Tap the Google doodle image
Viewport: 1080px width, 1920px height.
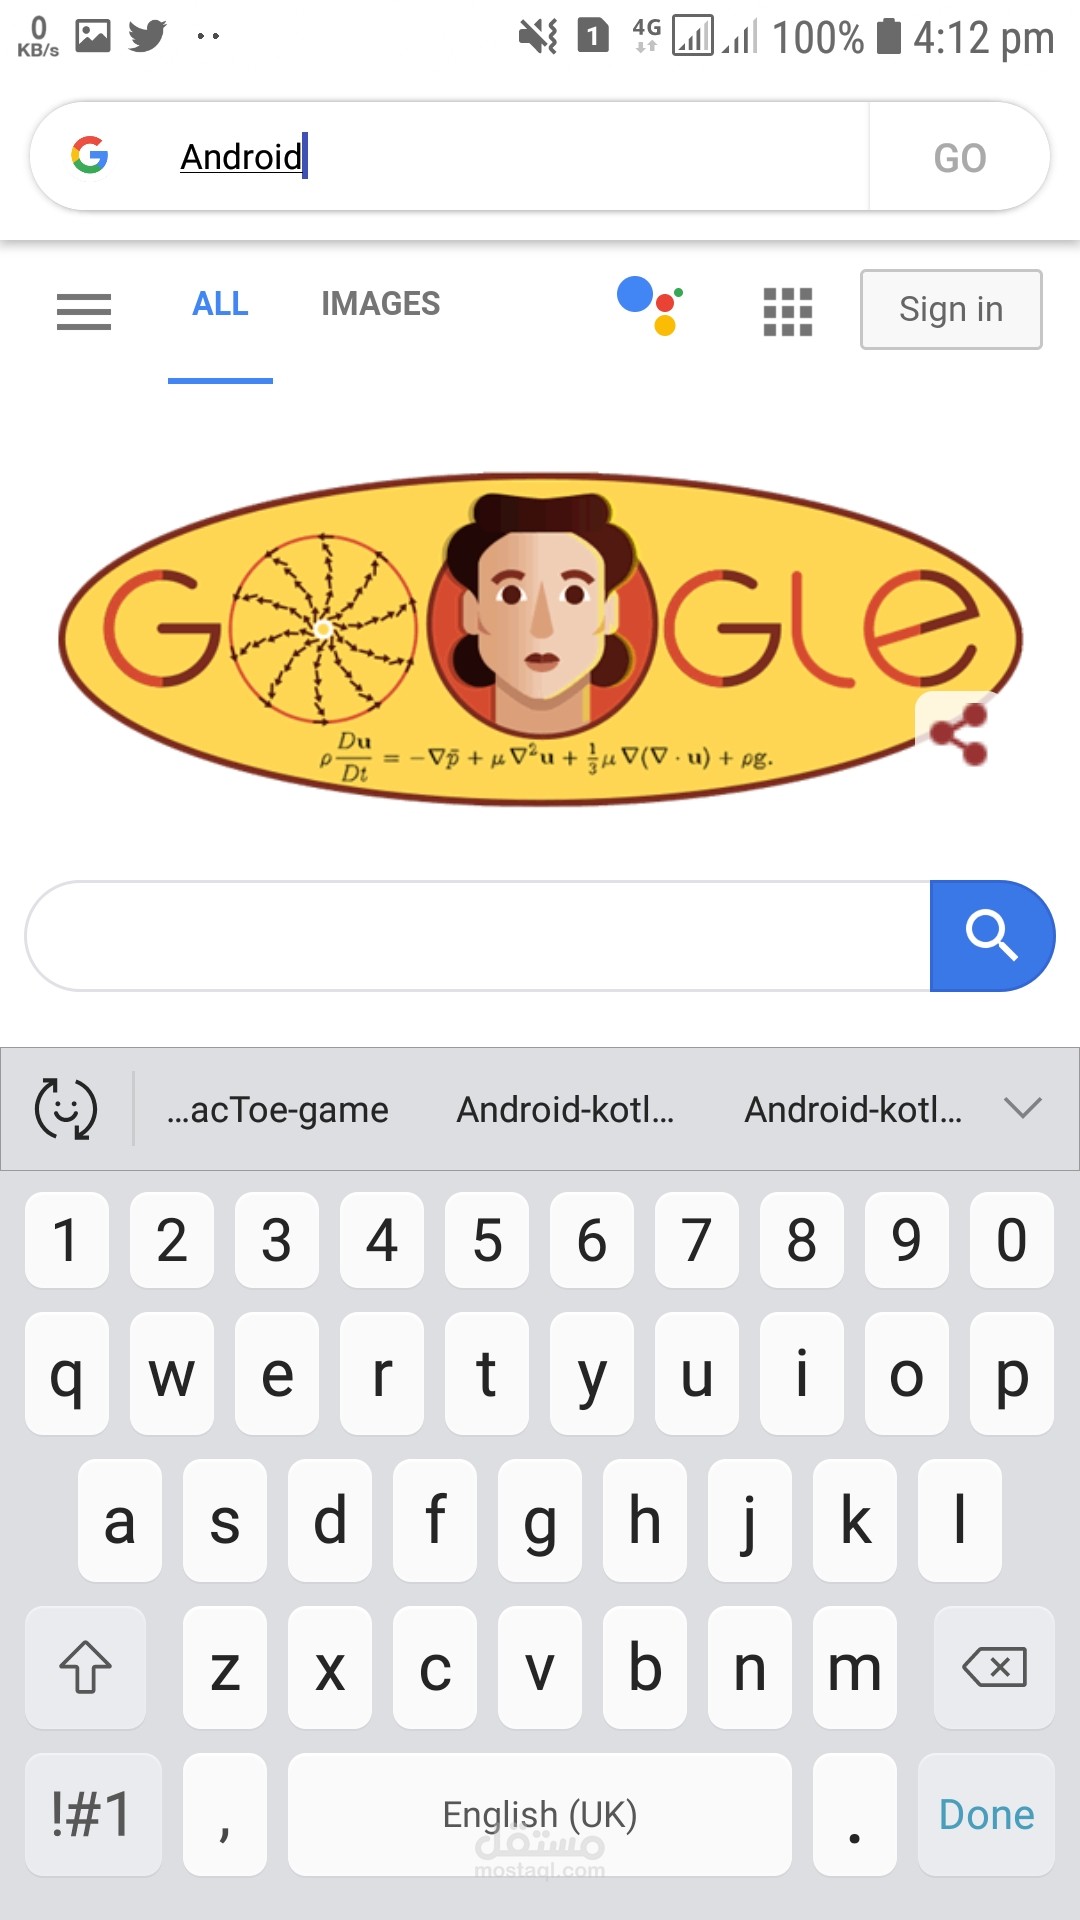pos(540,640)
